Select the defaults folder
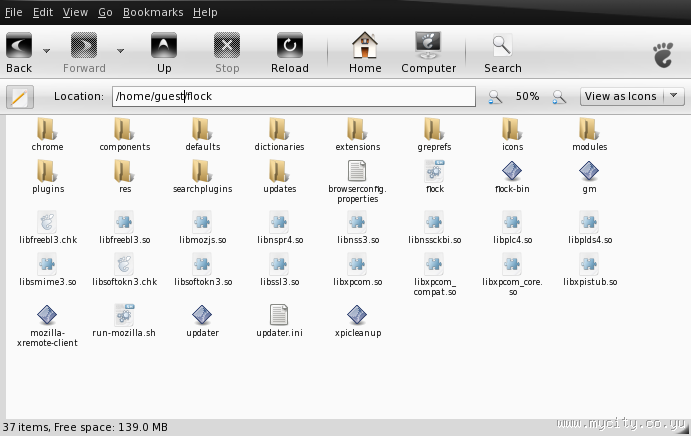This screenshot has width=691, height=436. tap(202, 134)
